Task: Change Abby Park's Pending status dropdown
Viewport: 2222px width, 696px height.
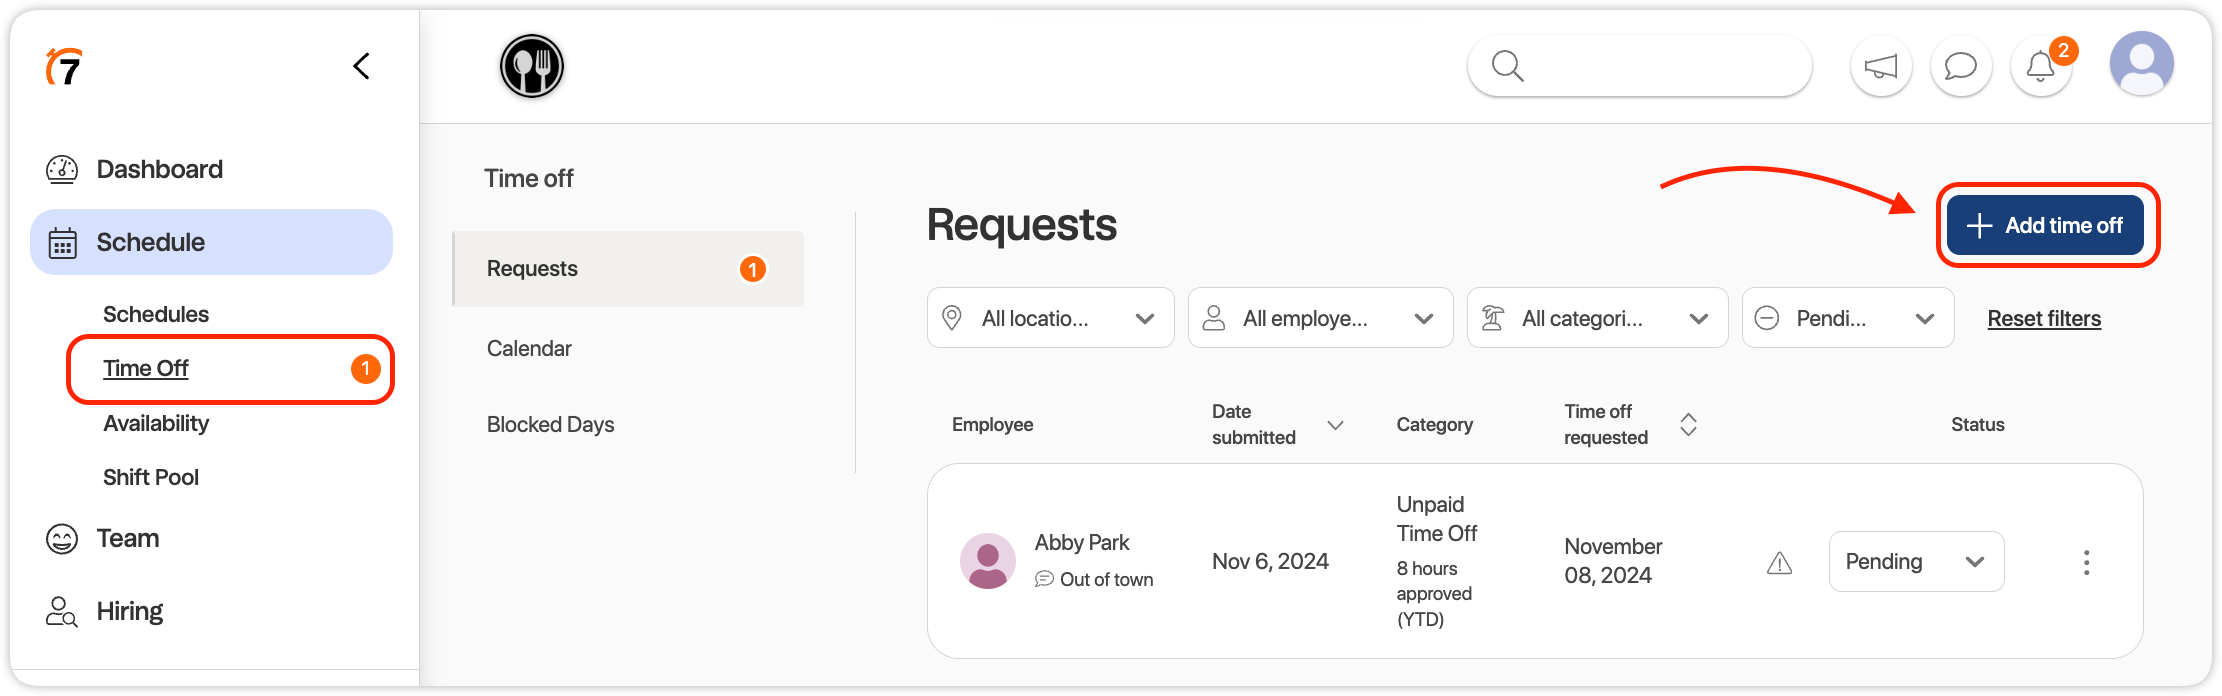Action: coord(1915,561)
